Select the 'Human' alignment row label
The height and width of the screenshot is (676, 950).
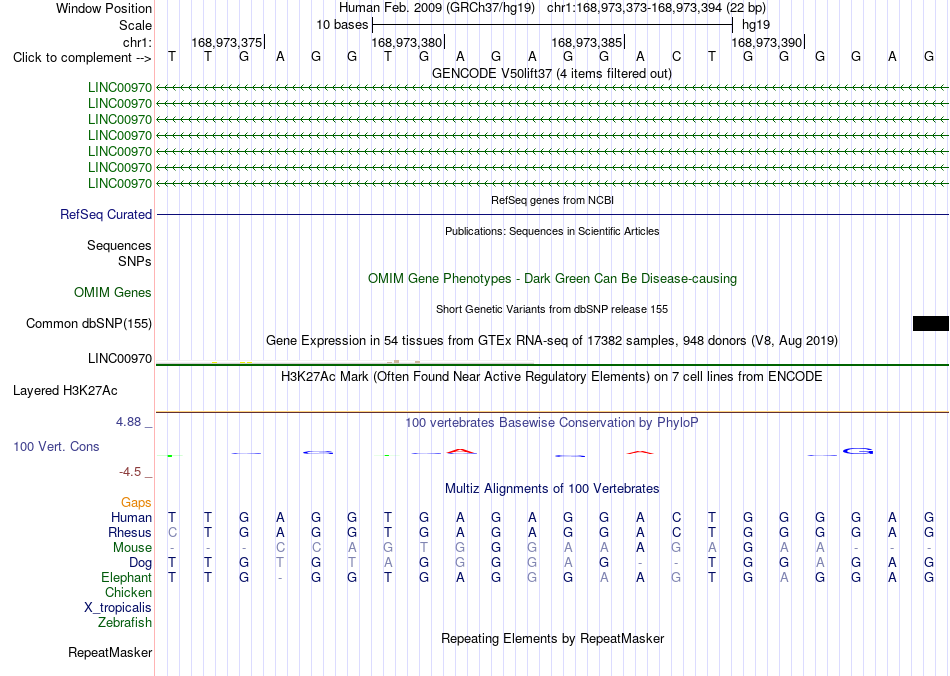[x=131, y=517]
